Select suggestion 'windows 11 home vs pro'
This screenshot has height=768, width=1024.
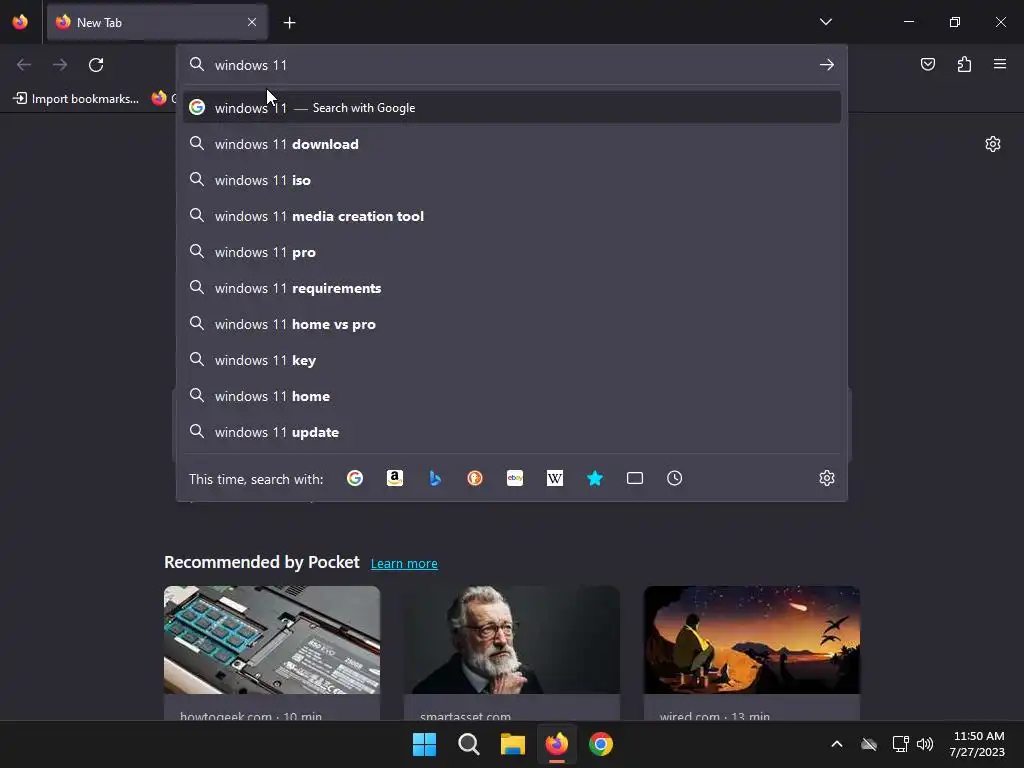coord(512,324)
